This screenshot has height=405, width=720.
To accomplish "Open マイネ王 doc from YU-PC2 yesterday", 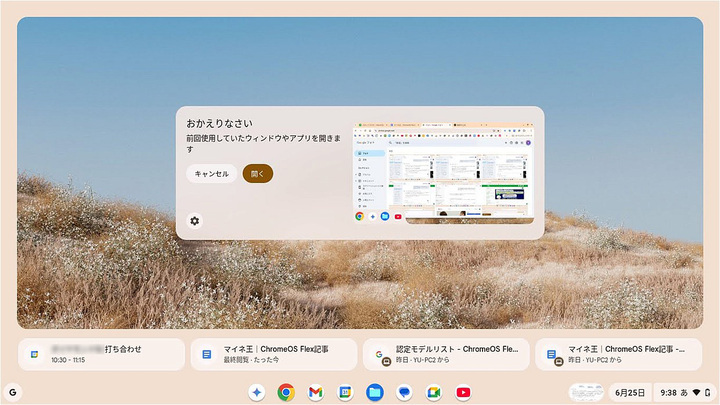I will pyautogui.click(x=619, y=354).
